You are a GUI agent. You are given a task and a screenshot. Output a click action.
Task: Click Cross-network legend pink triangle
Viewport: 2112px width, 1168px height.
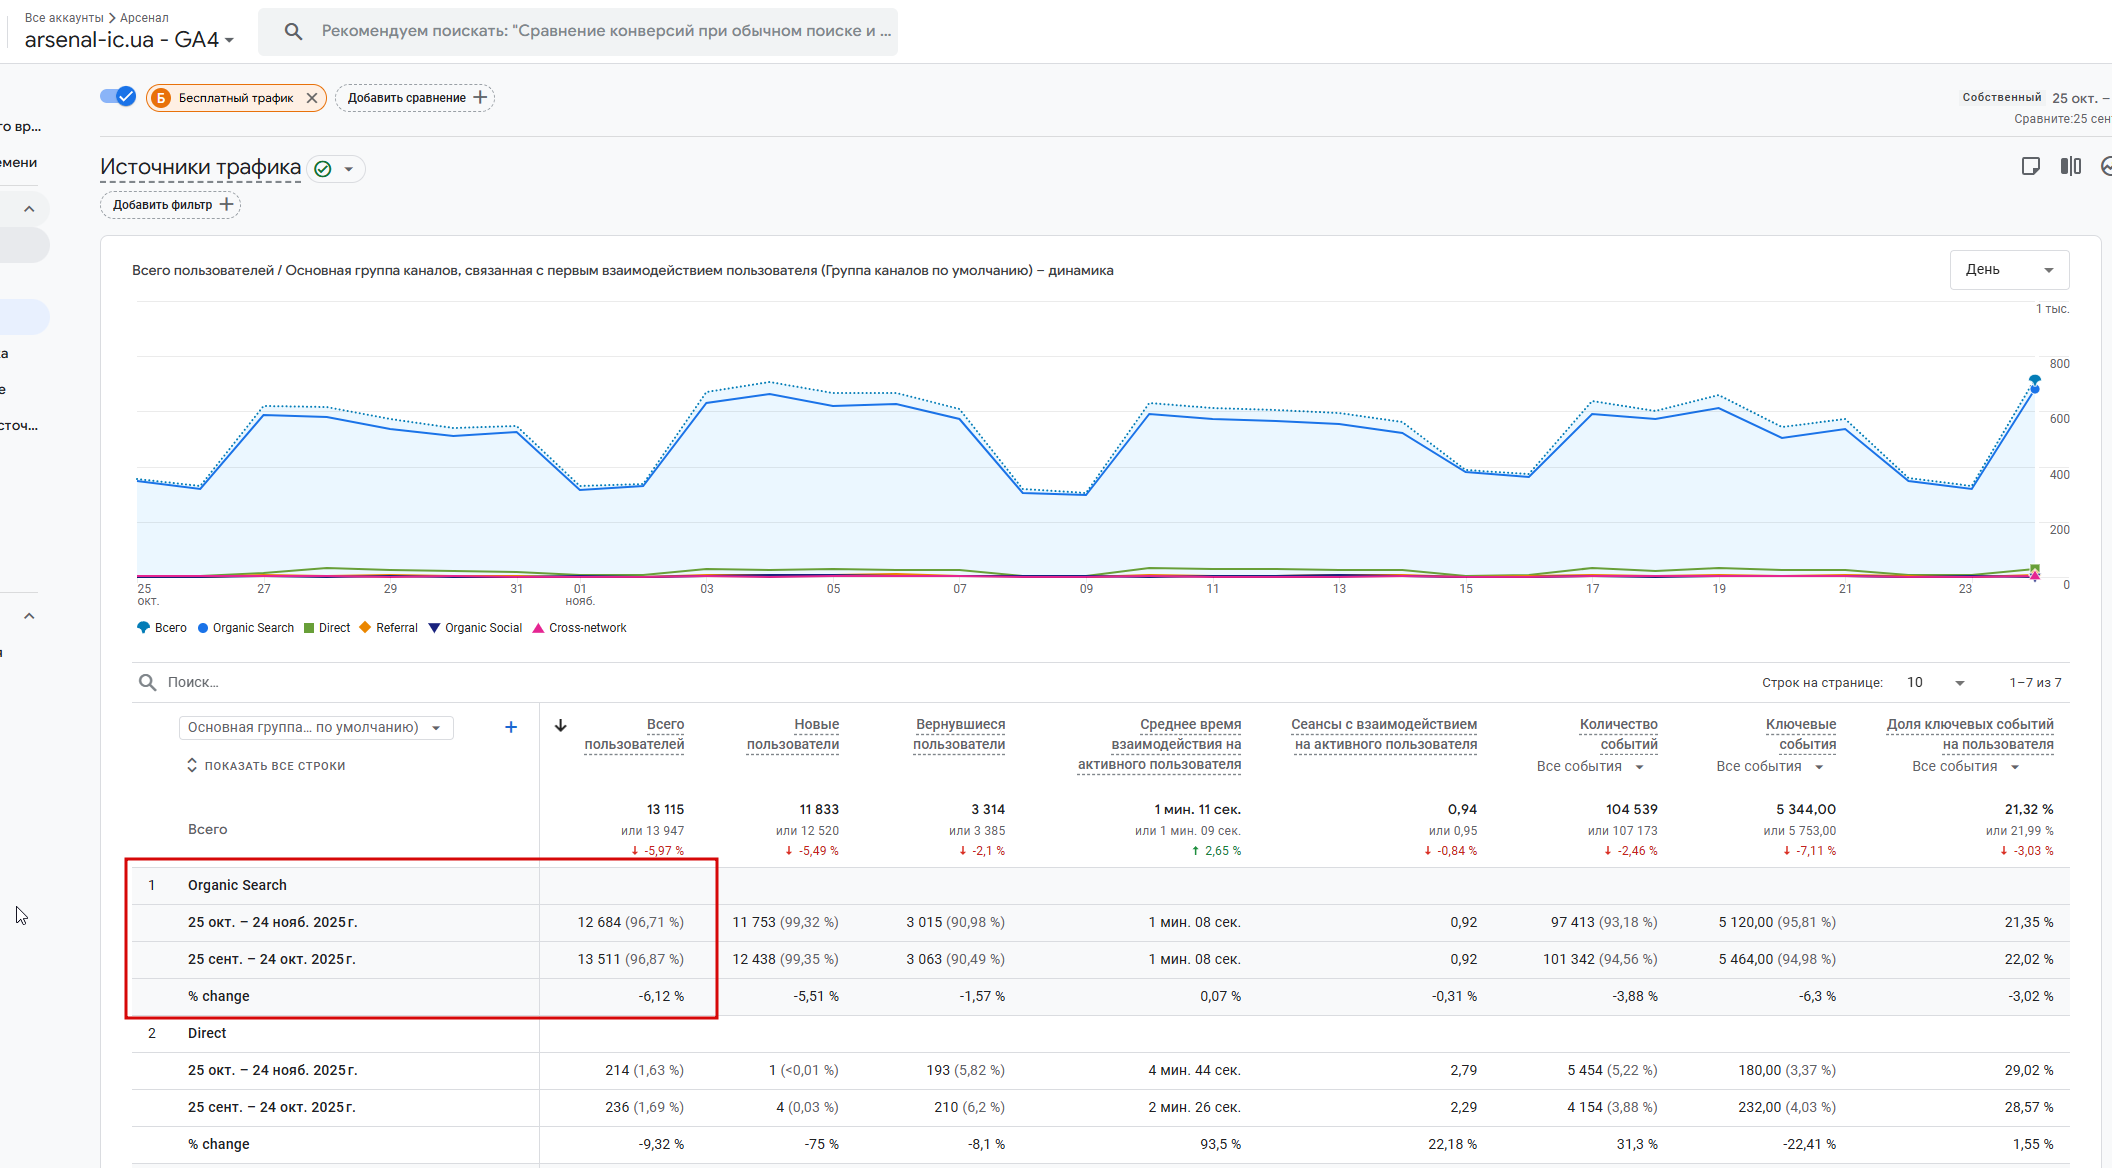click(538, 628)
